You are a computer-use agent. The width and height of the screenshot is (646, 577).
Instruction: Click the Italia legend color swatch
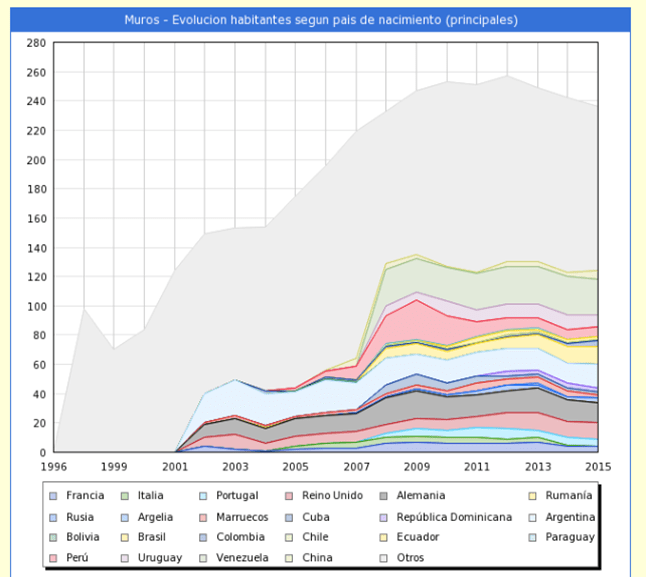(x=126, y=496)
